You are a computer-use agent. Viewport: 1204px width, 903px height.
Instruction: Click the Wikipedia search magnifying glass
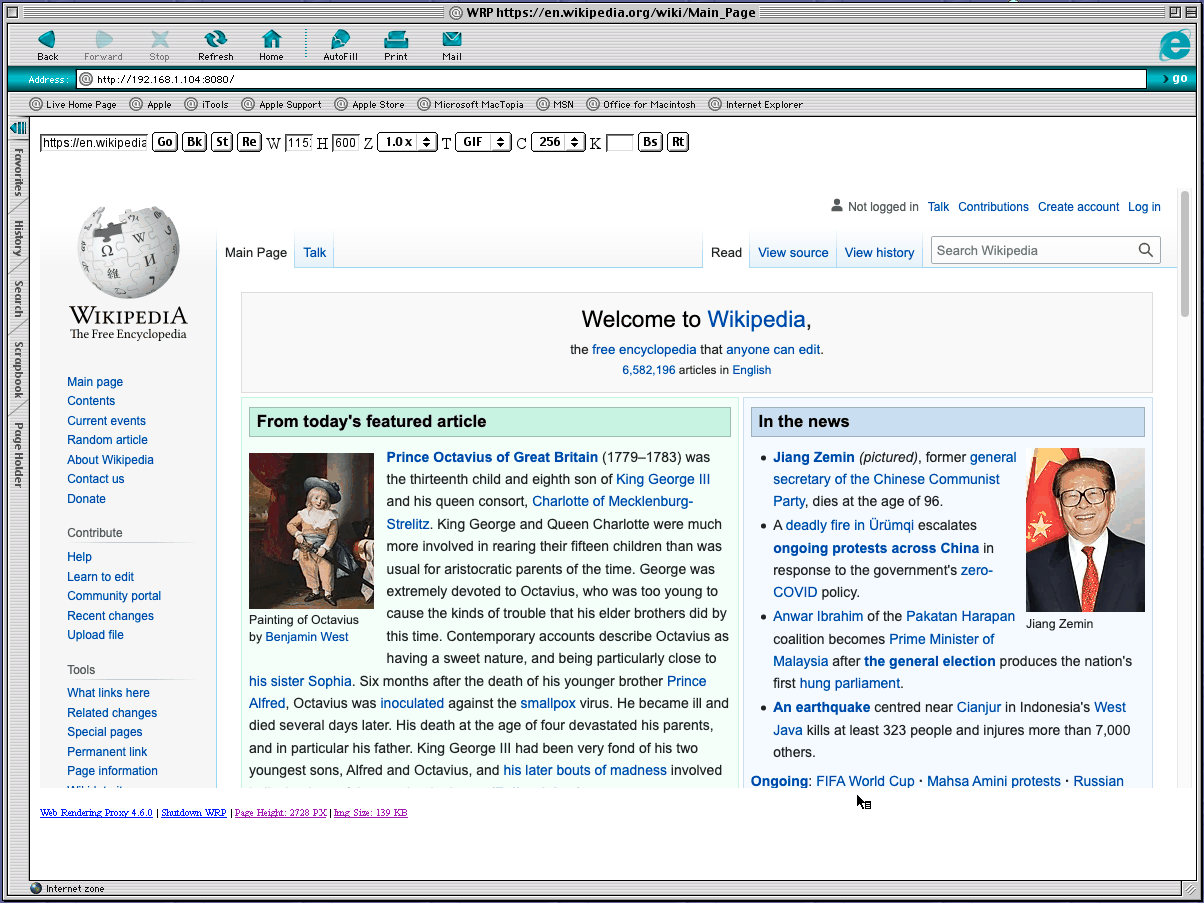1146,249
